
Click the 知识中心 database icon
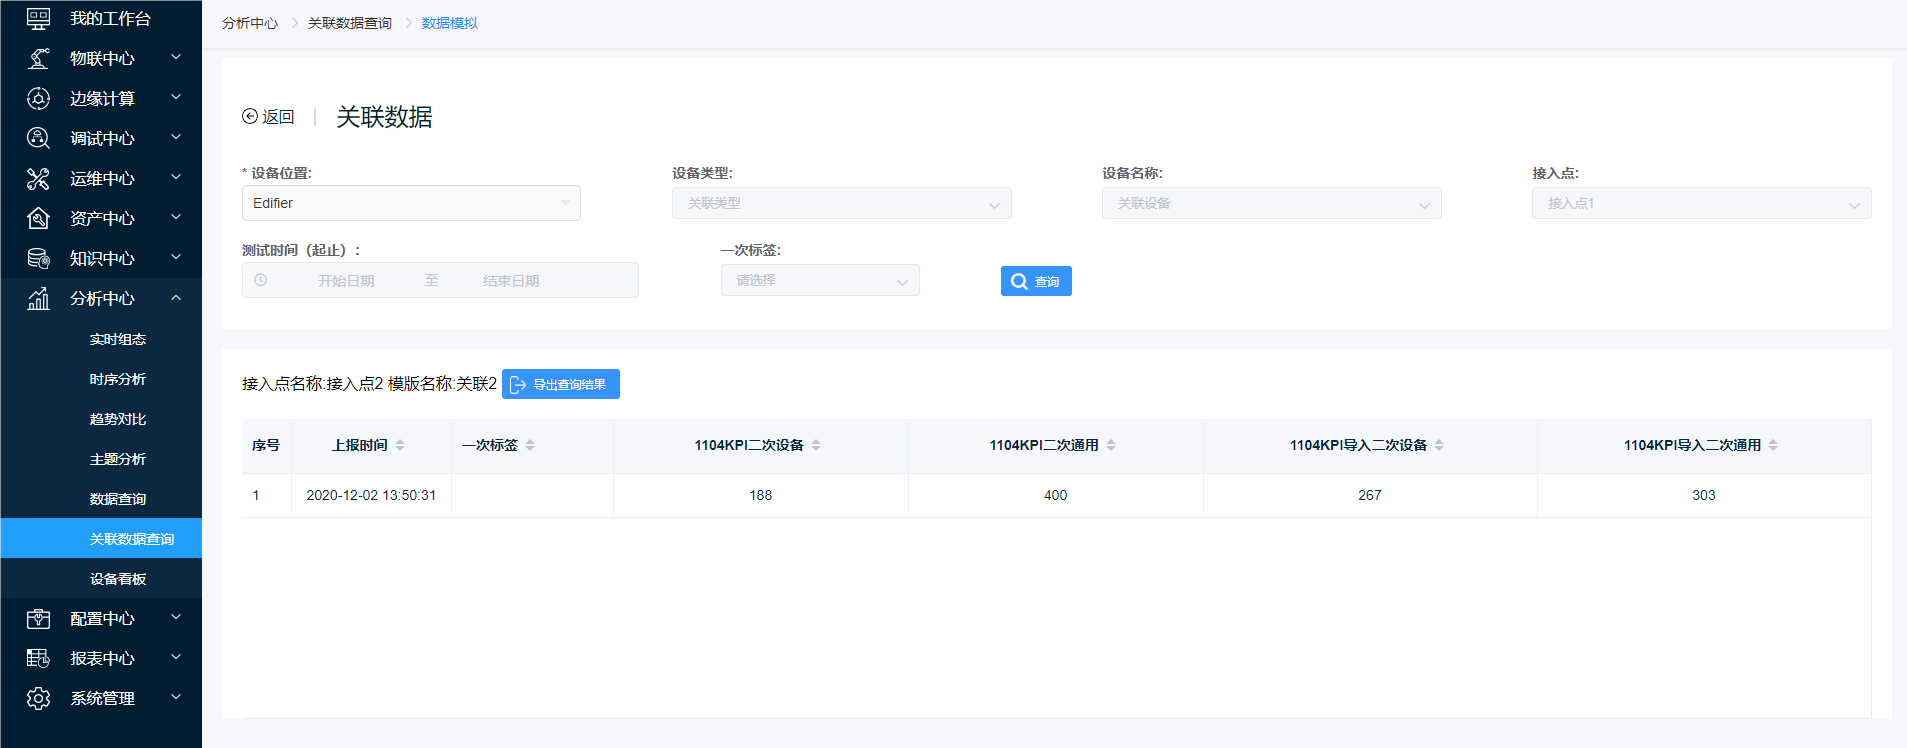click(38, 258)
